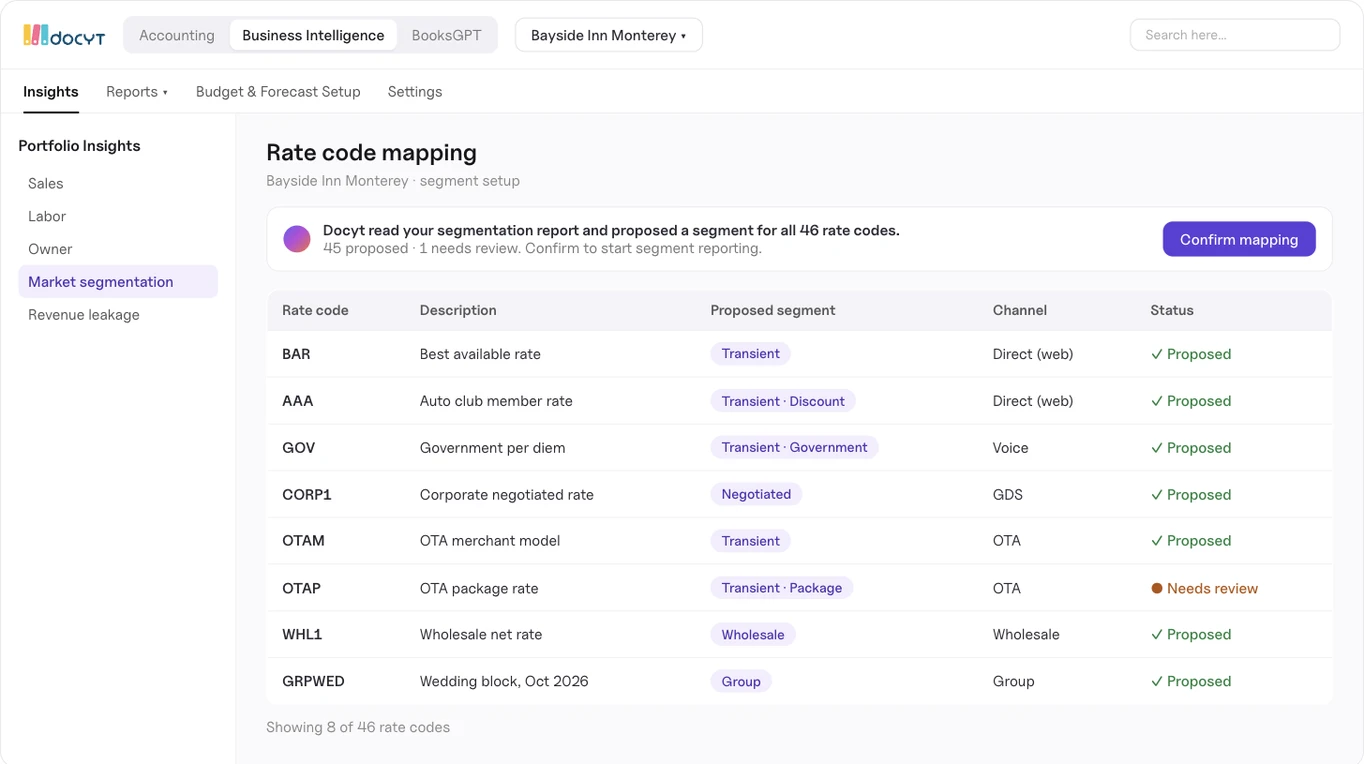Click the Wholesale segment tag for WHL1
1364x764 pixels.
click(x=753, y=634)
